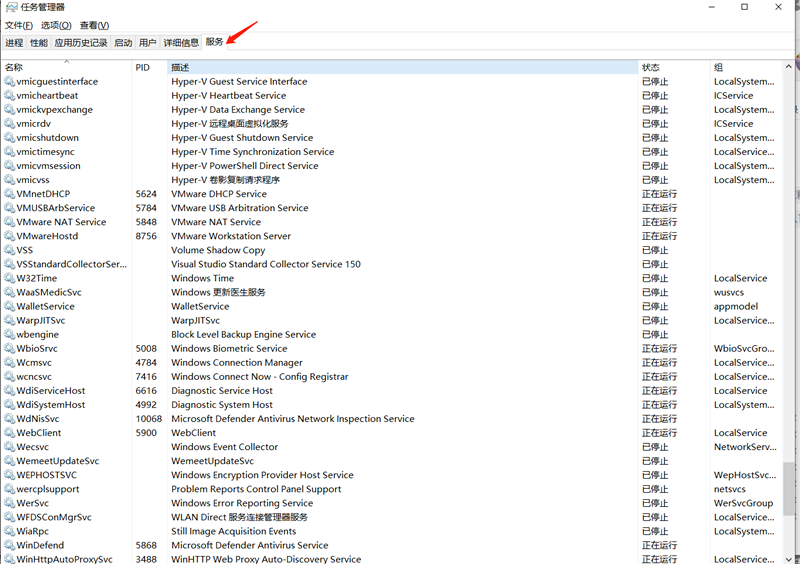
Task: Select the service icon for WalletService
Action: click(9, 307)
